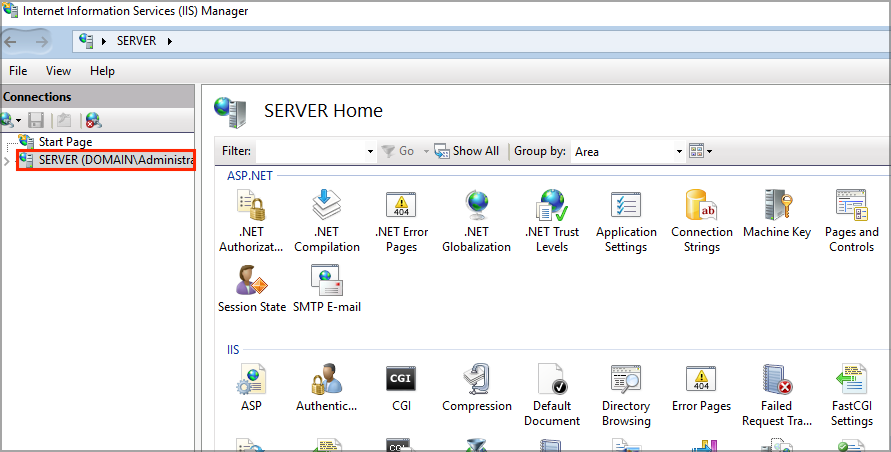The width and height of the screenshot is (891, 452).
Task: Click the Show All button
Action: tap(467, 151)
